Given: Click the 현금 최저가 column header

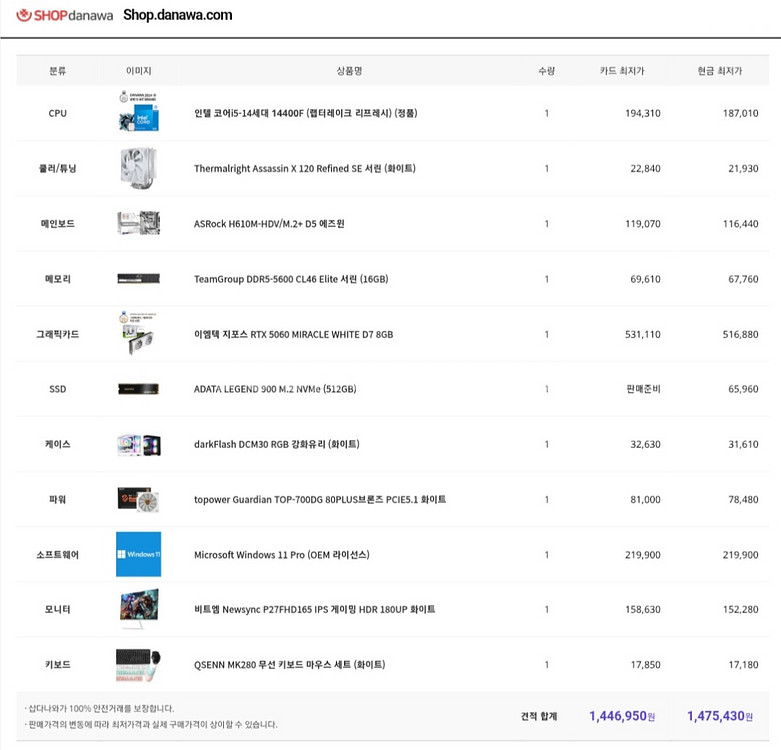Looking at the screenshot, I should point(720,71).
